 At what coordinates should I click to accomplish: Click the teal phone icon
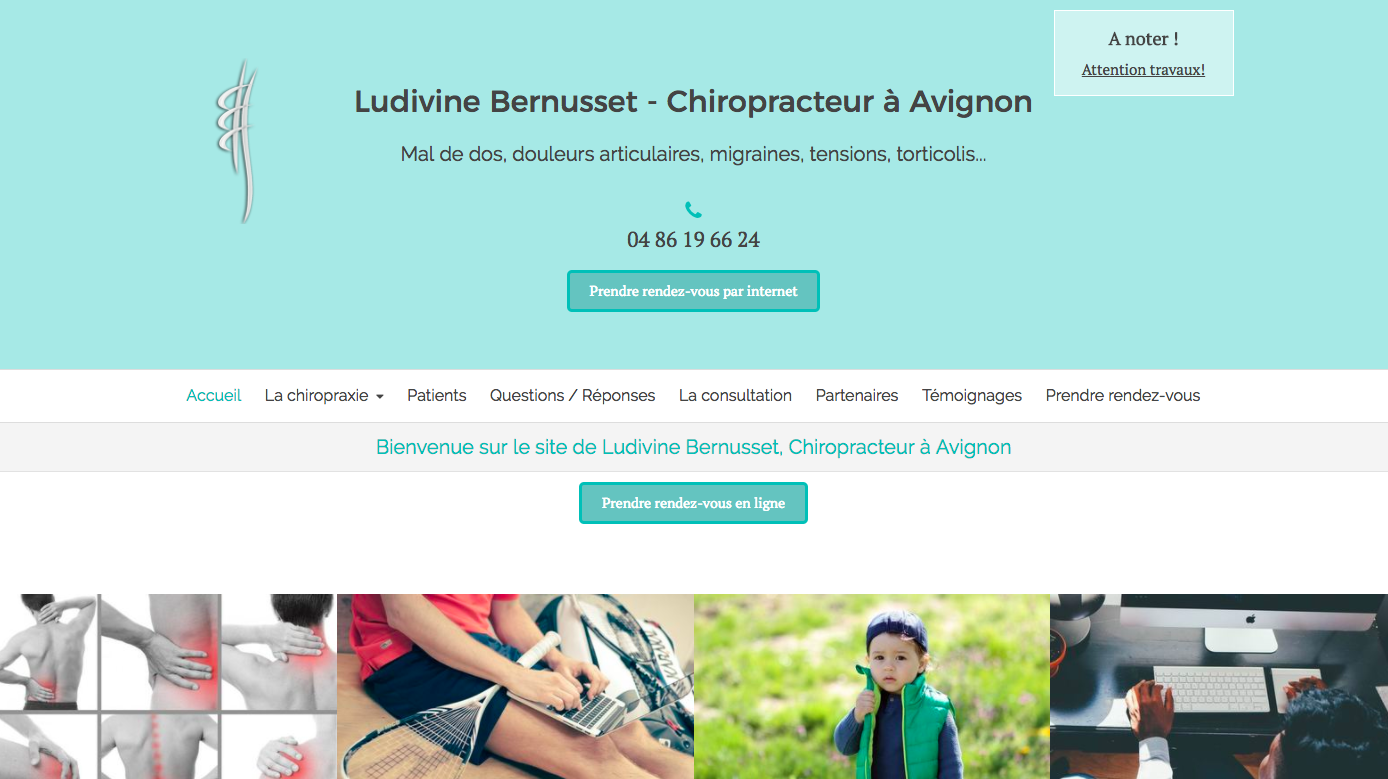(693, 210)
